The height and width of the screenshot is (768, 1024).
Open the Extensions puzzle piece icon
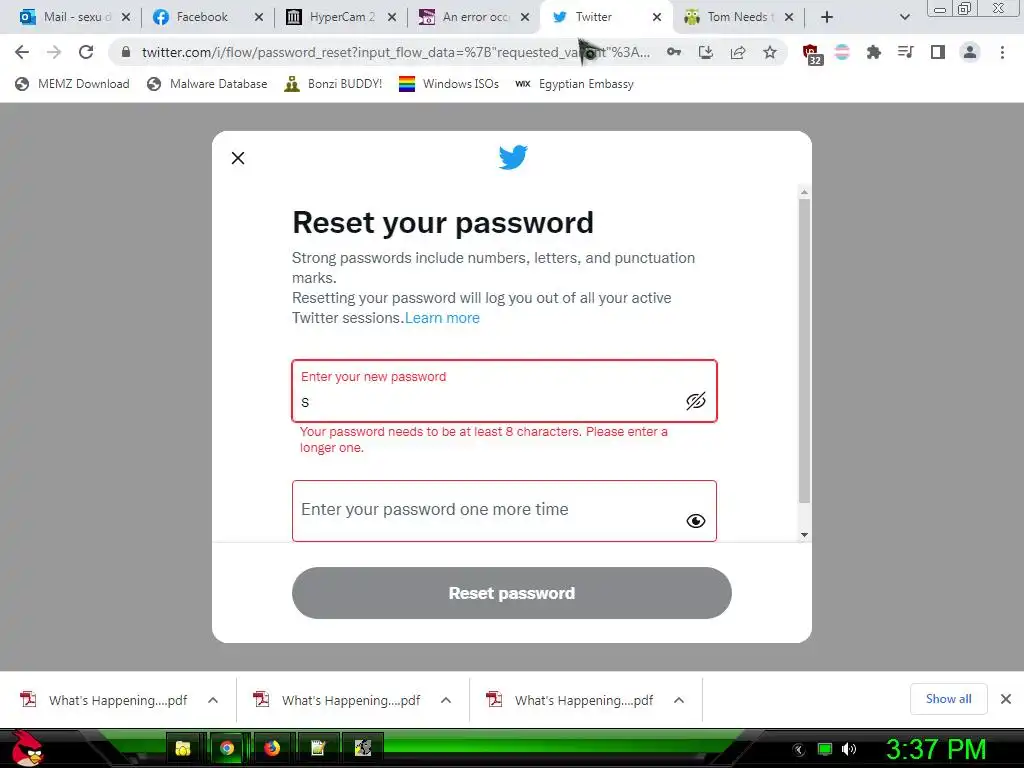click(873, 52)
